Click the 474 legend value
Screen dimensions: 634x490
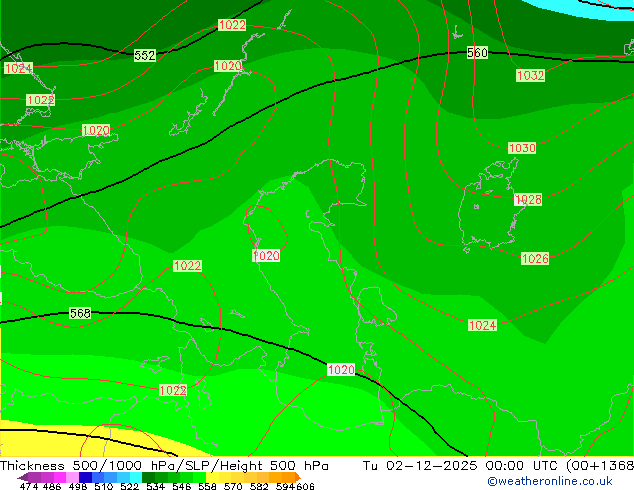pyautogui.click(x=29, y=486)
